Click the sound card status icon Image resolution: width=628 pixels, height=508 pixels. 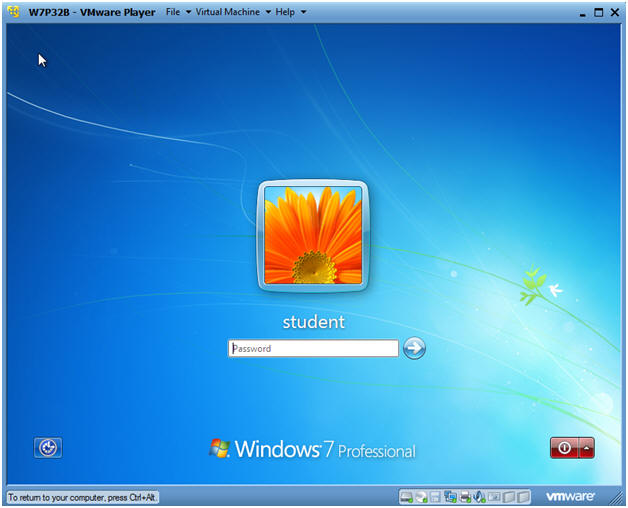(479, 497)
